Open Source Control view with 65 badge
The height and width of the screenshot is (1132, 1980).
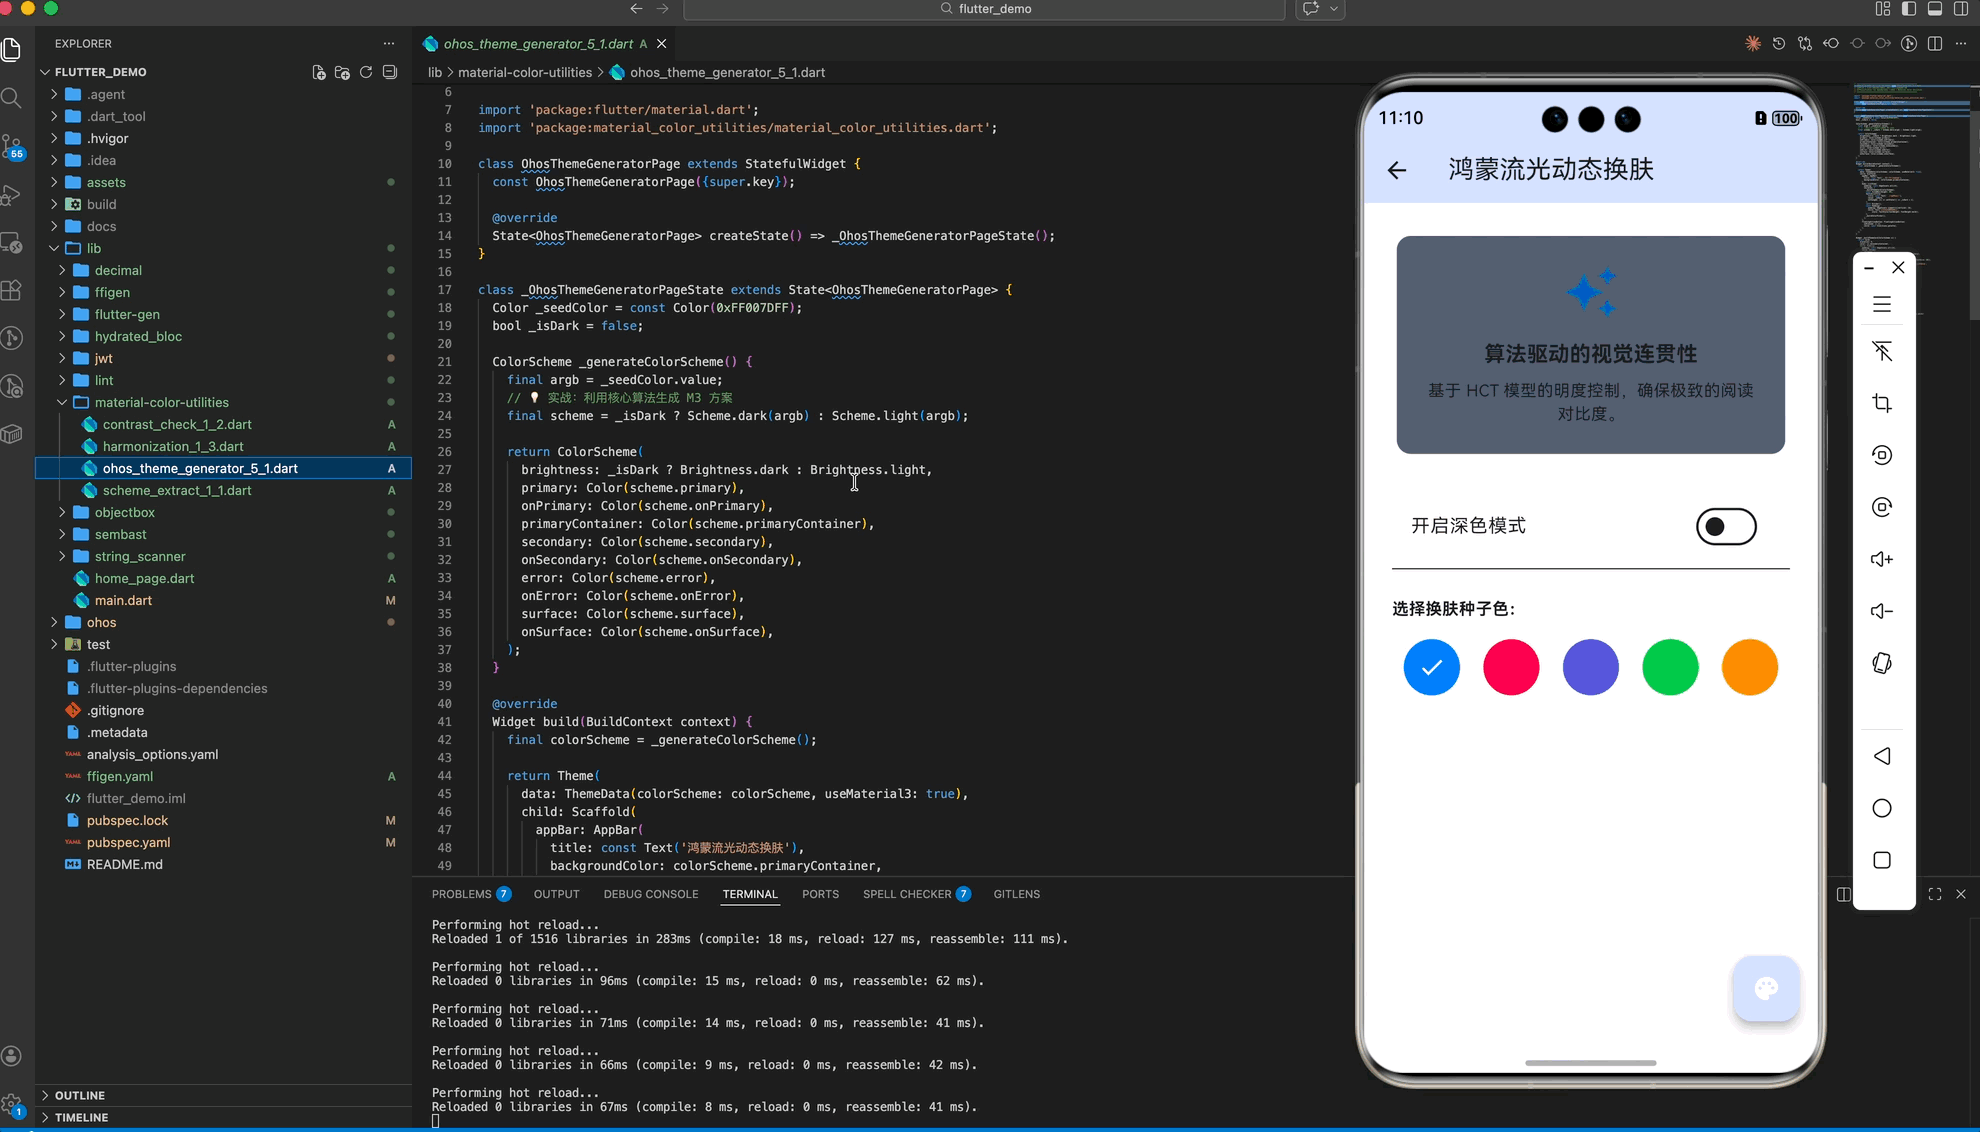click(12, 147)
